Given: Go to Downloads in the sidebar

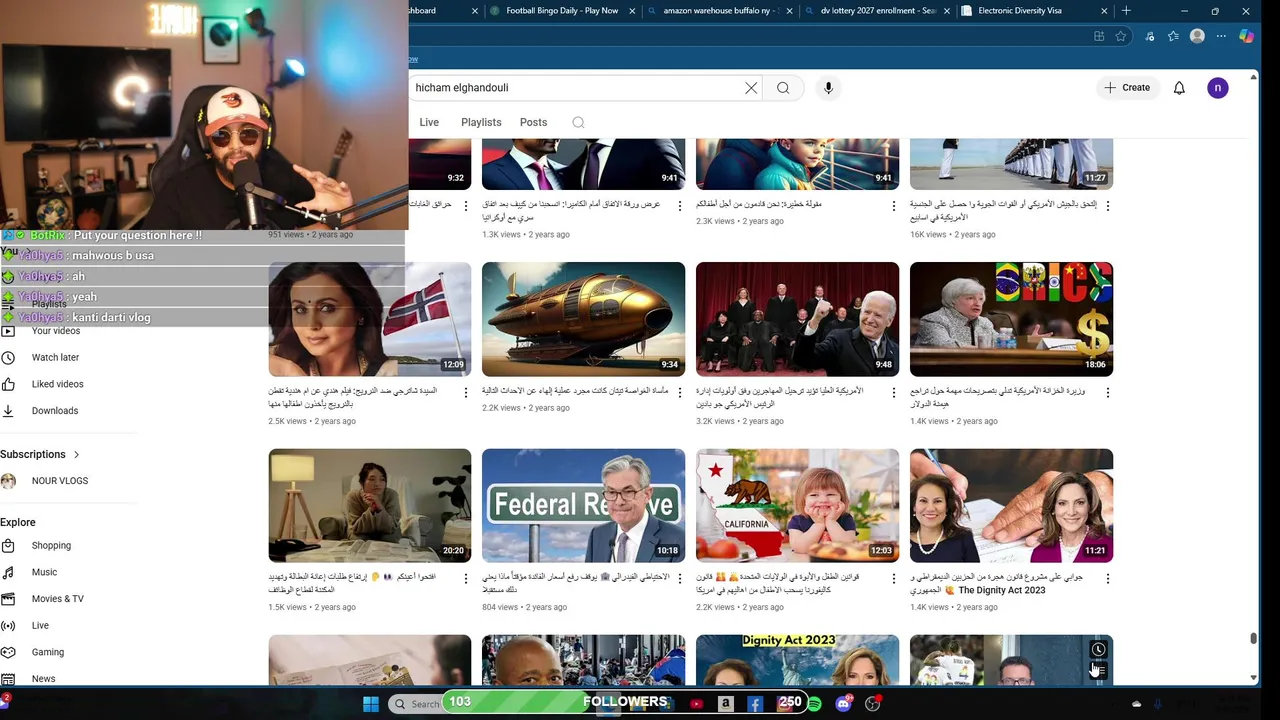Looking at the screenshot, I should pyautogui.click(x=54, y=411).
